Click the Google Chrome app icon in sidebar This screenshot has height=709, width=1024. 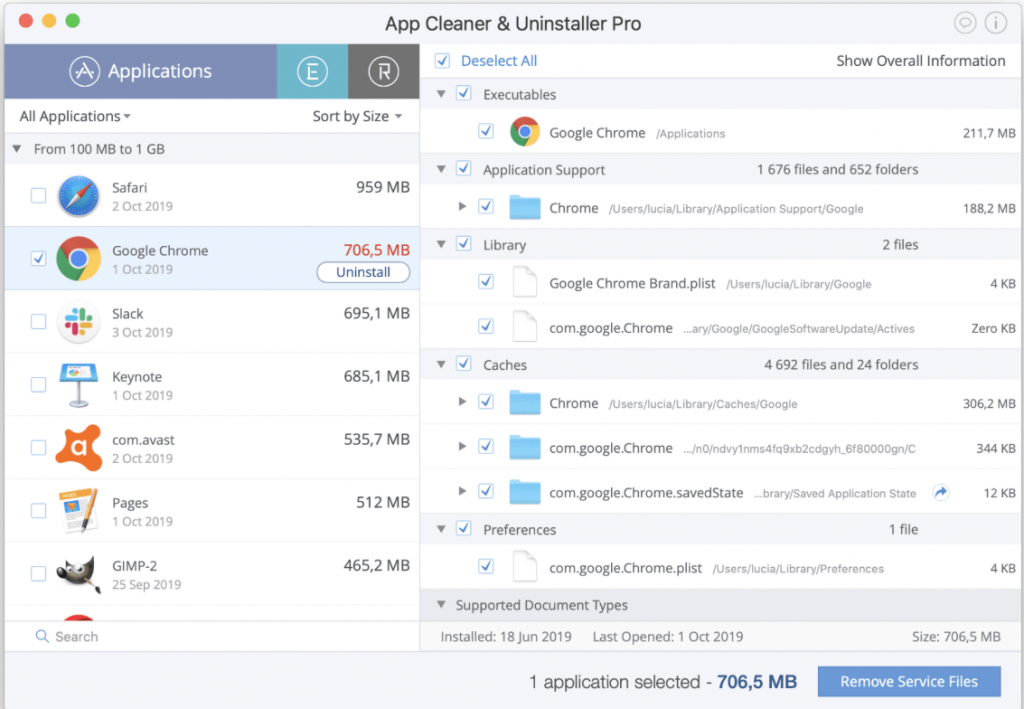(79, 259)
